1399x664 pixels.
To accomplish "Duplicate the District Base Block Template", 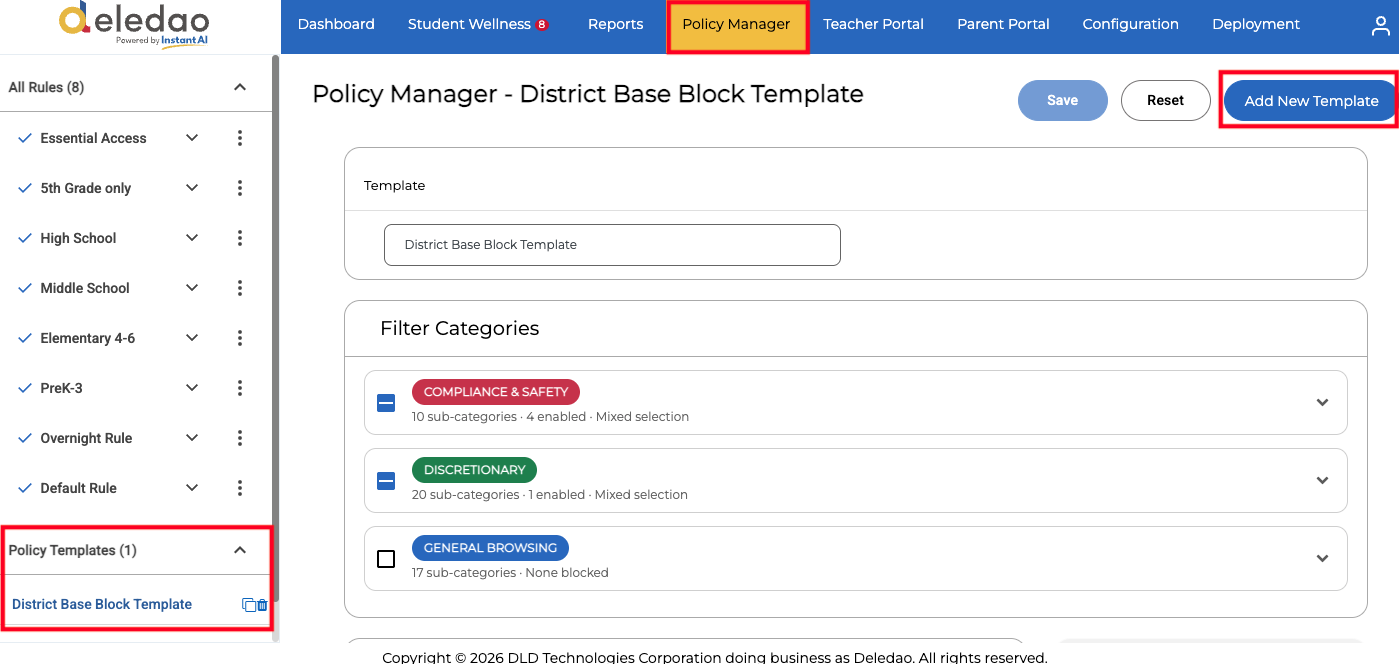I will (249, 605).
